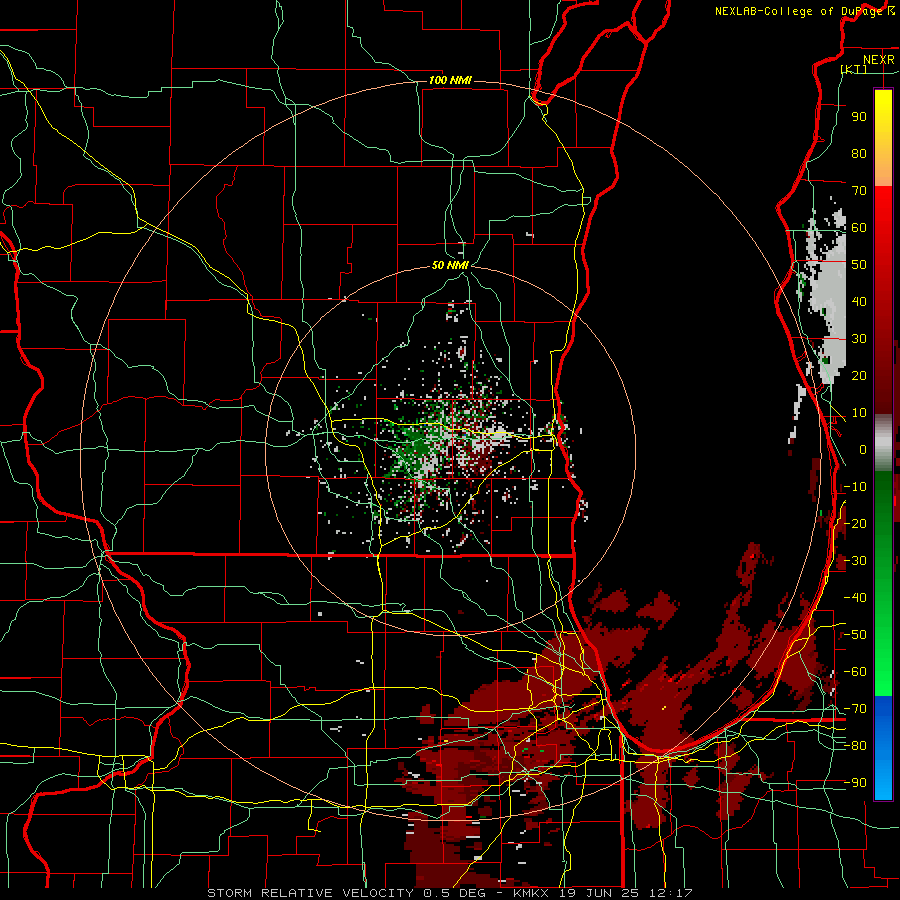900x900 pixels.
Task: Click the 50 NMI range ring label
Action: tap(450, 265)
